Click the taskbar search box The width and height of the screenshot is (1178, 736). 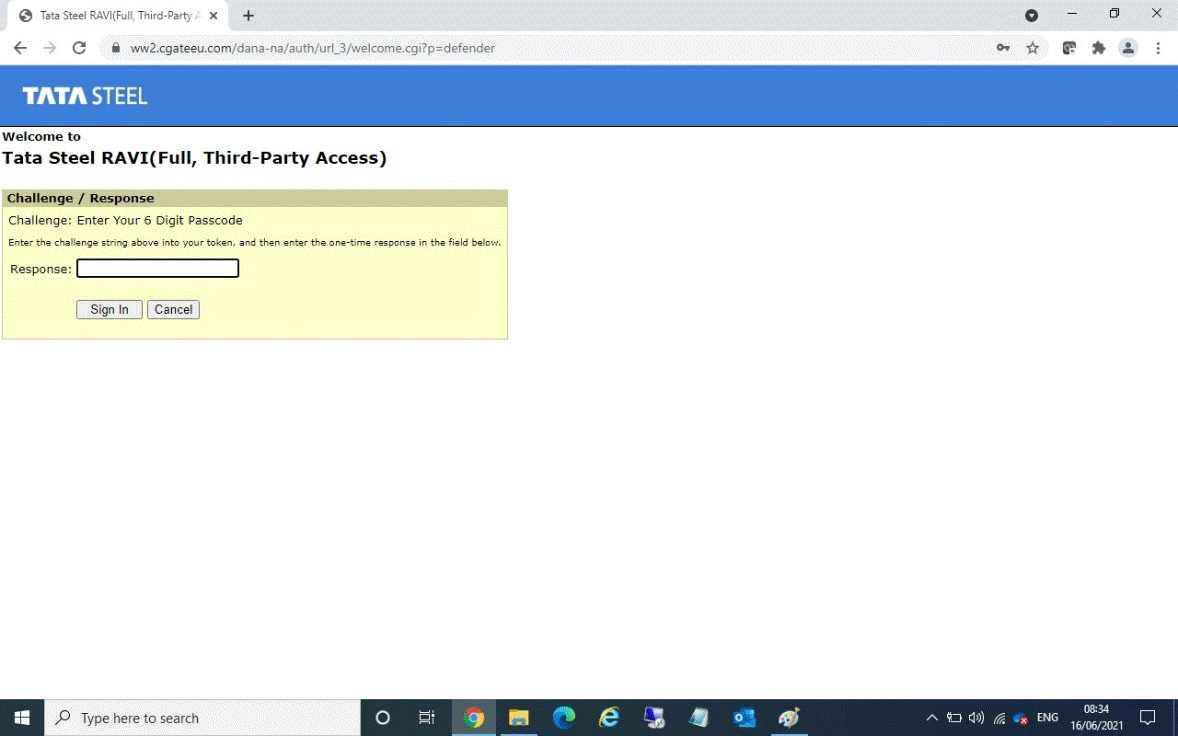(x=203, y=718)
